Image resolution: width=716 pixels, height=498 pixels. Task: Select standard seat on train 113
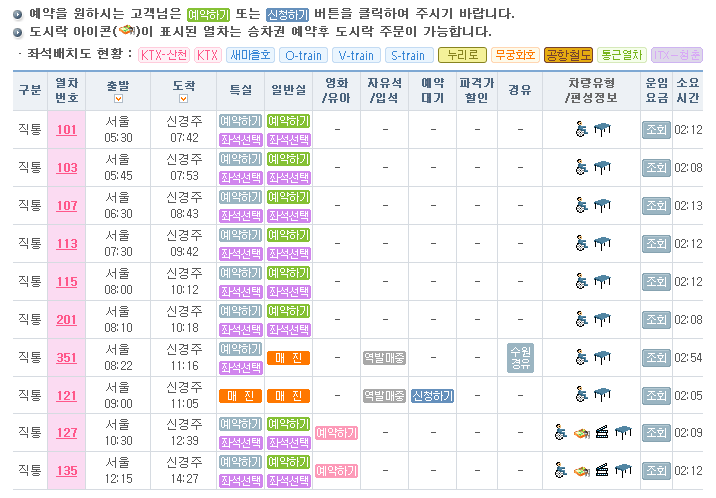pyautogui.click(x=289, y=253)
